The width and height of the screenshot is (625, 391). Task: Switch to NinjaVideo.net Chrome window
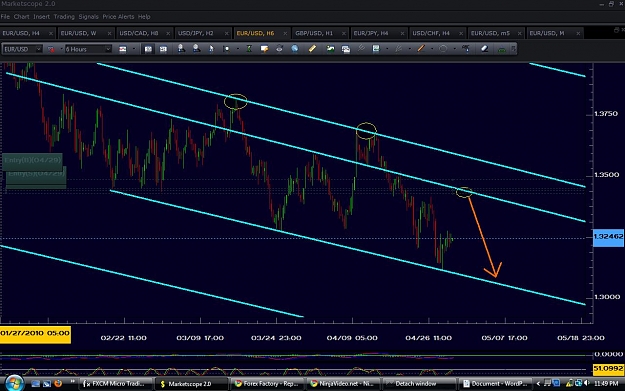pos(342,384)
